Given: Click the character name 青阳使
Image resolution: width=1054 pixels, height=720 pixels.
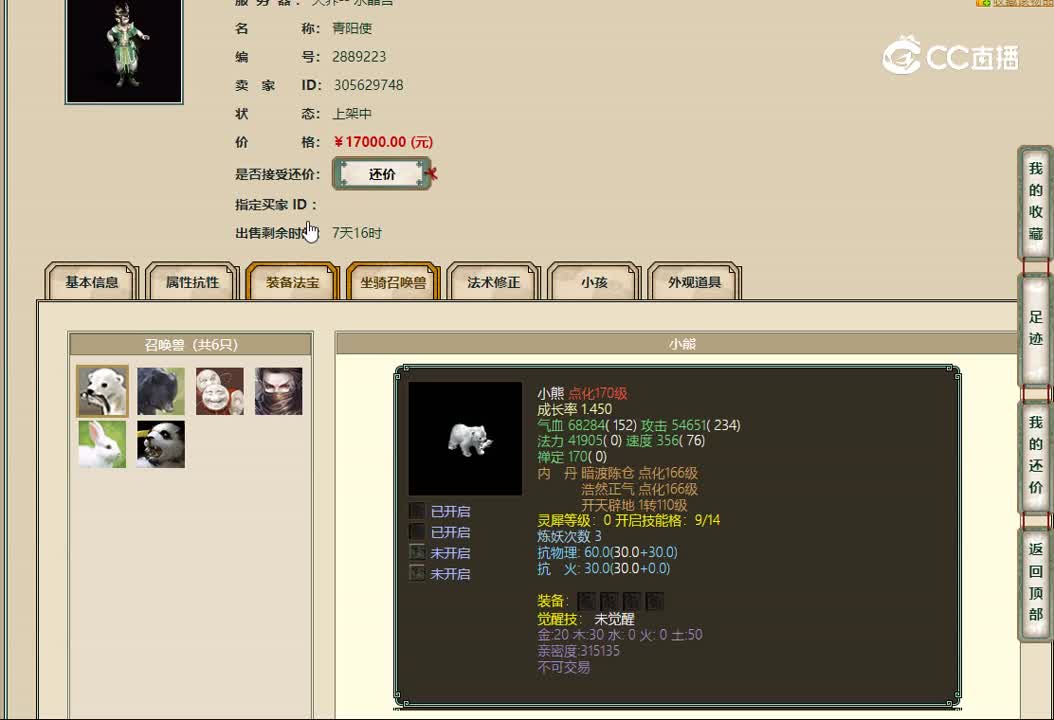Looking at the screenshot, I should point(352,28).
